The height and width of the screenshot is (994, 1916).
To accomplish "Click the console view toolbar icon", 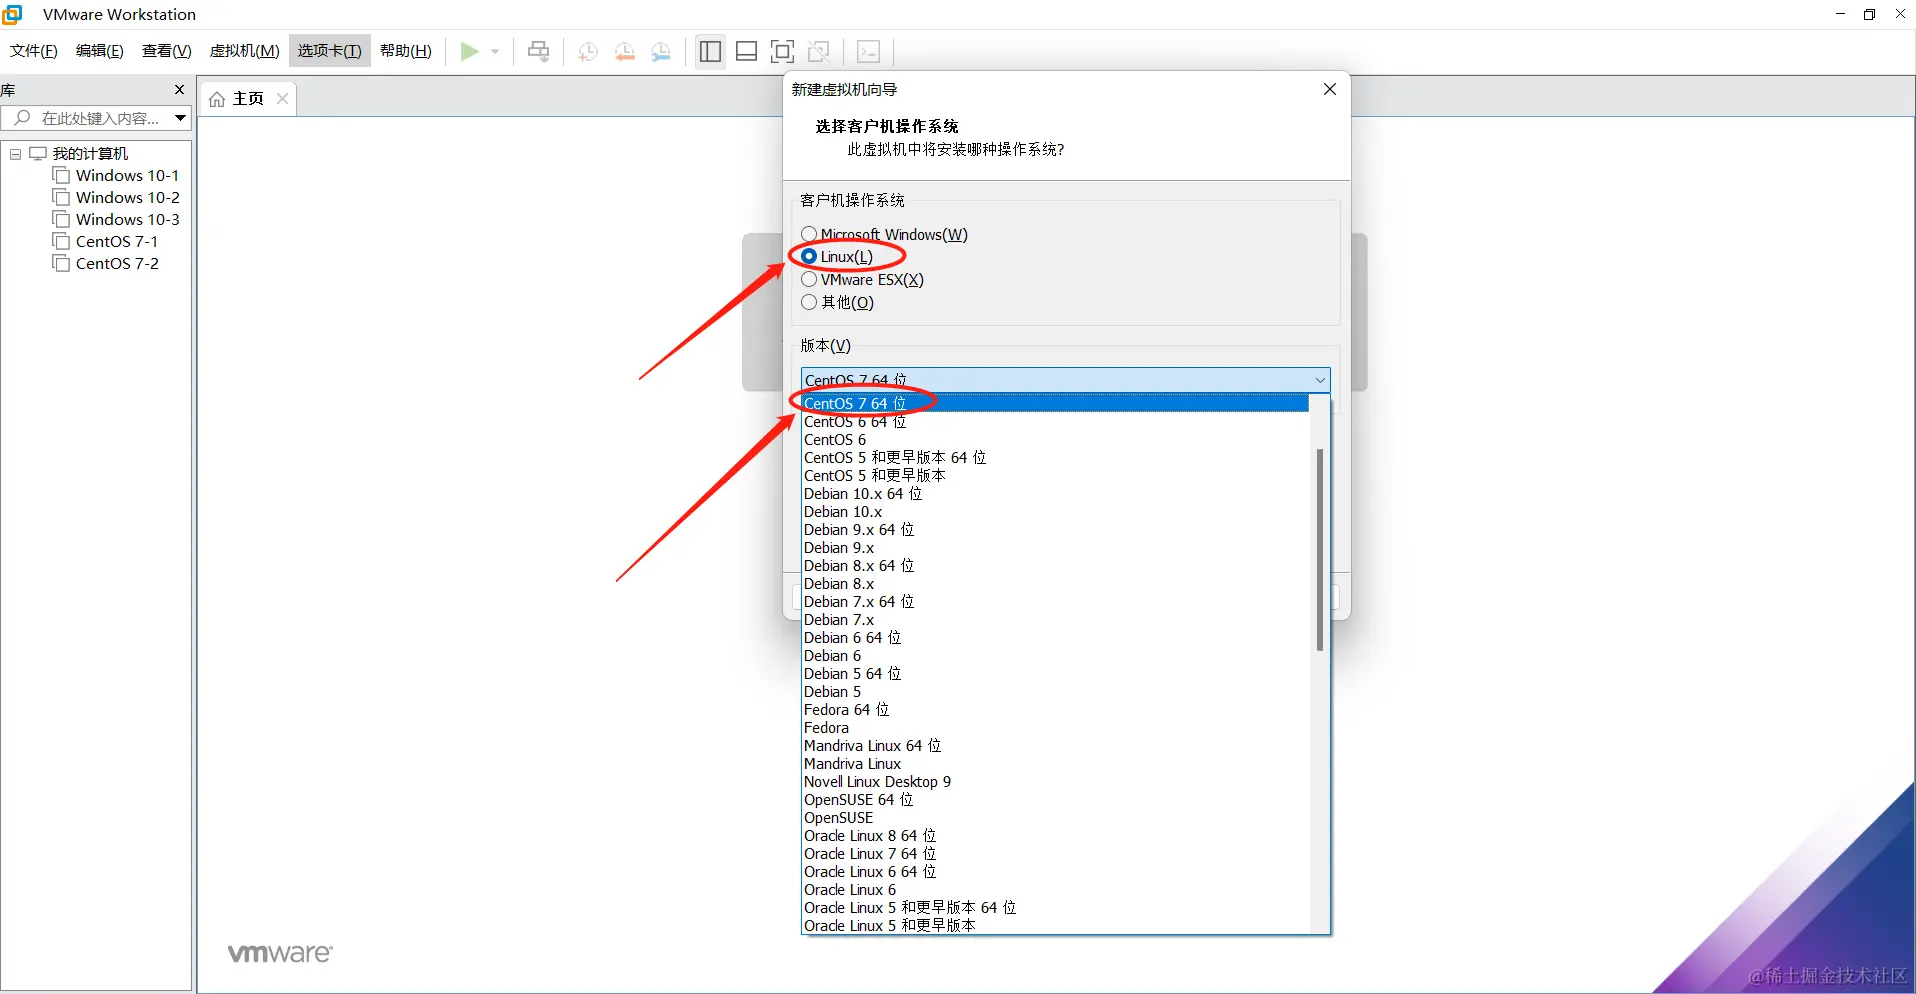I will (x=869, y=51).
